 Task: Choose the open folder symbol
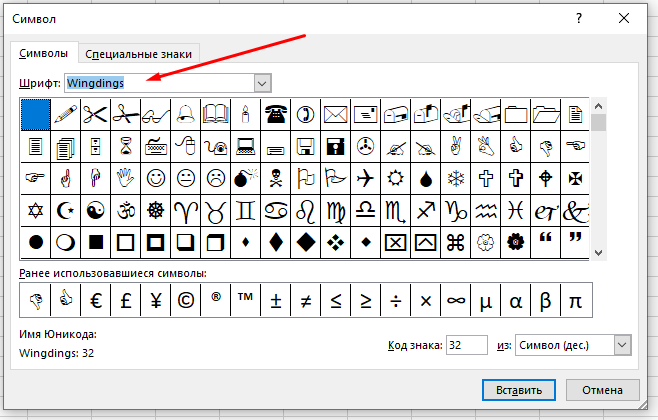pyautogui.click(x=546, y=115)
